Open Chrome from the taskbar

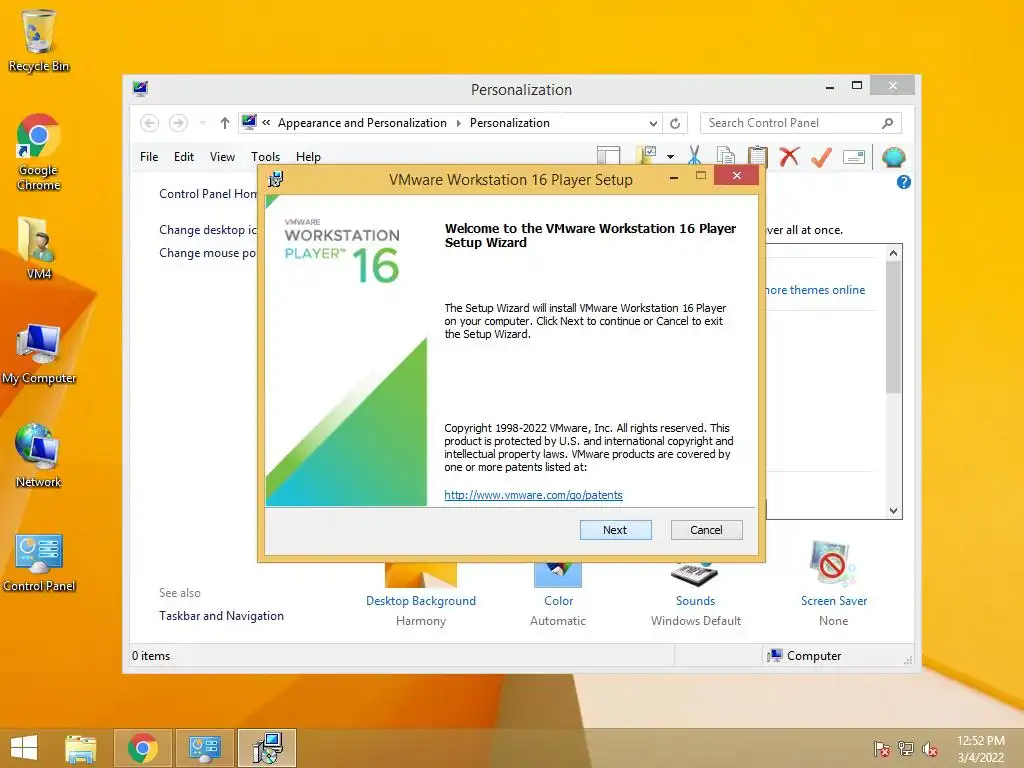point(143,748)
